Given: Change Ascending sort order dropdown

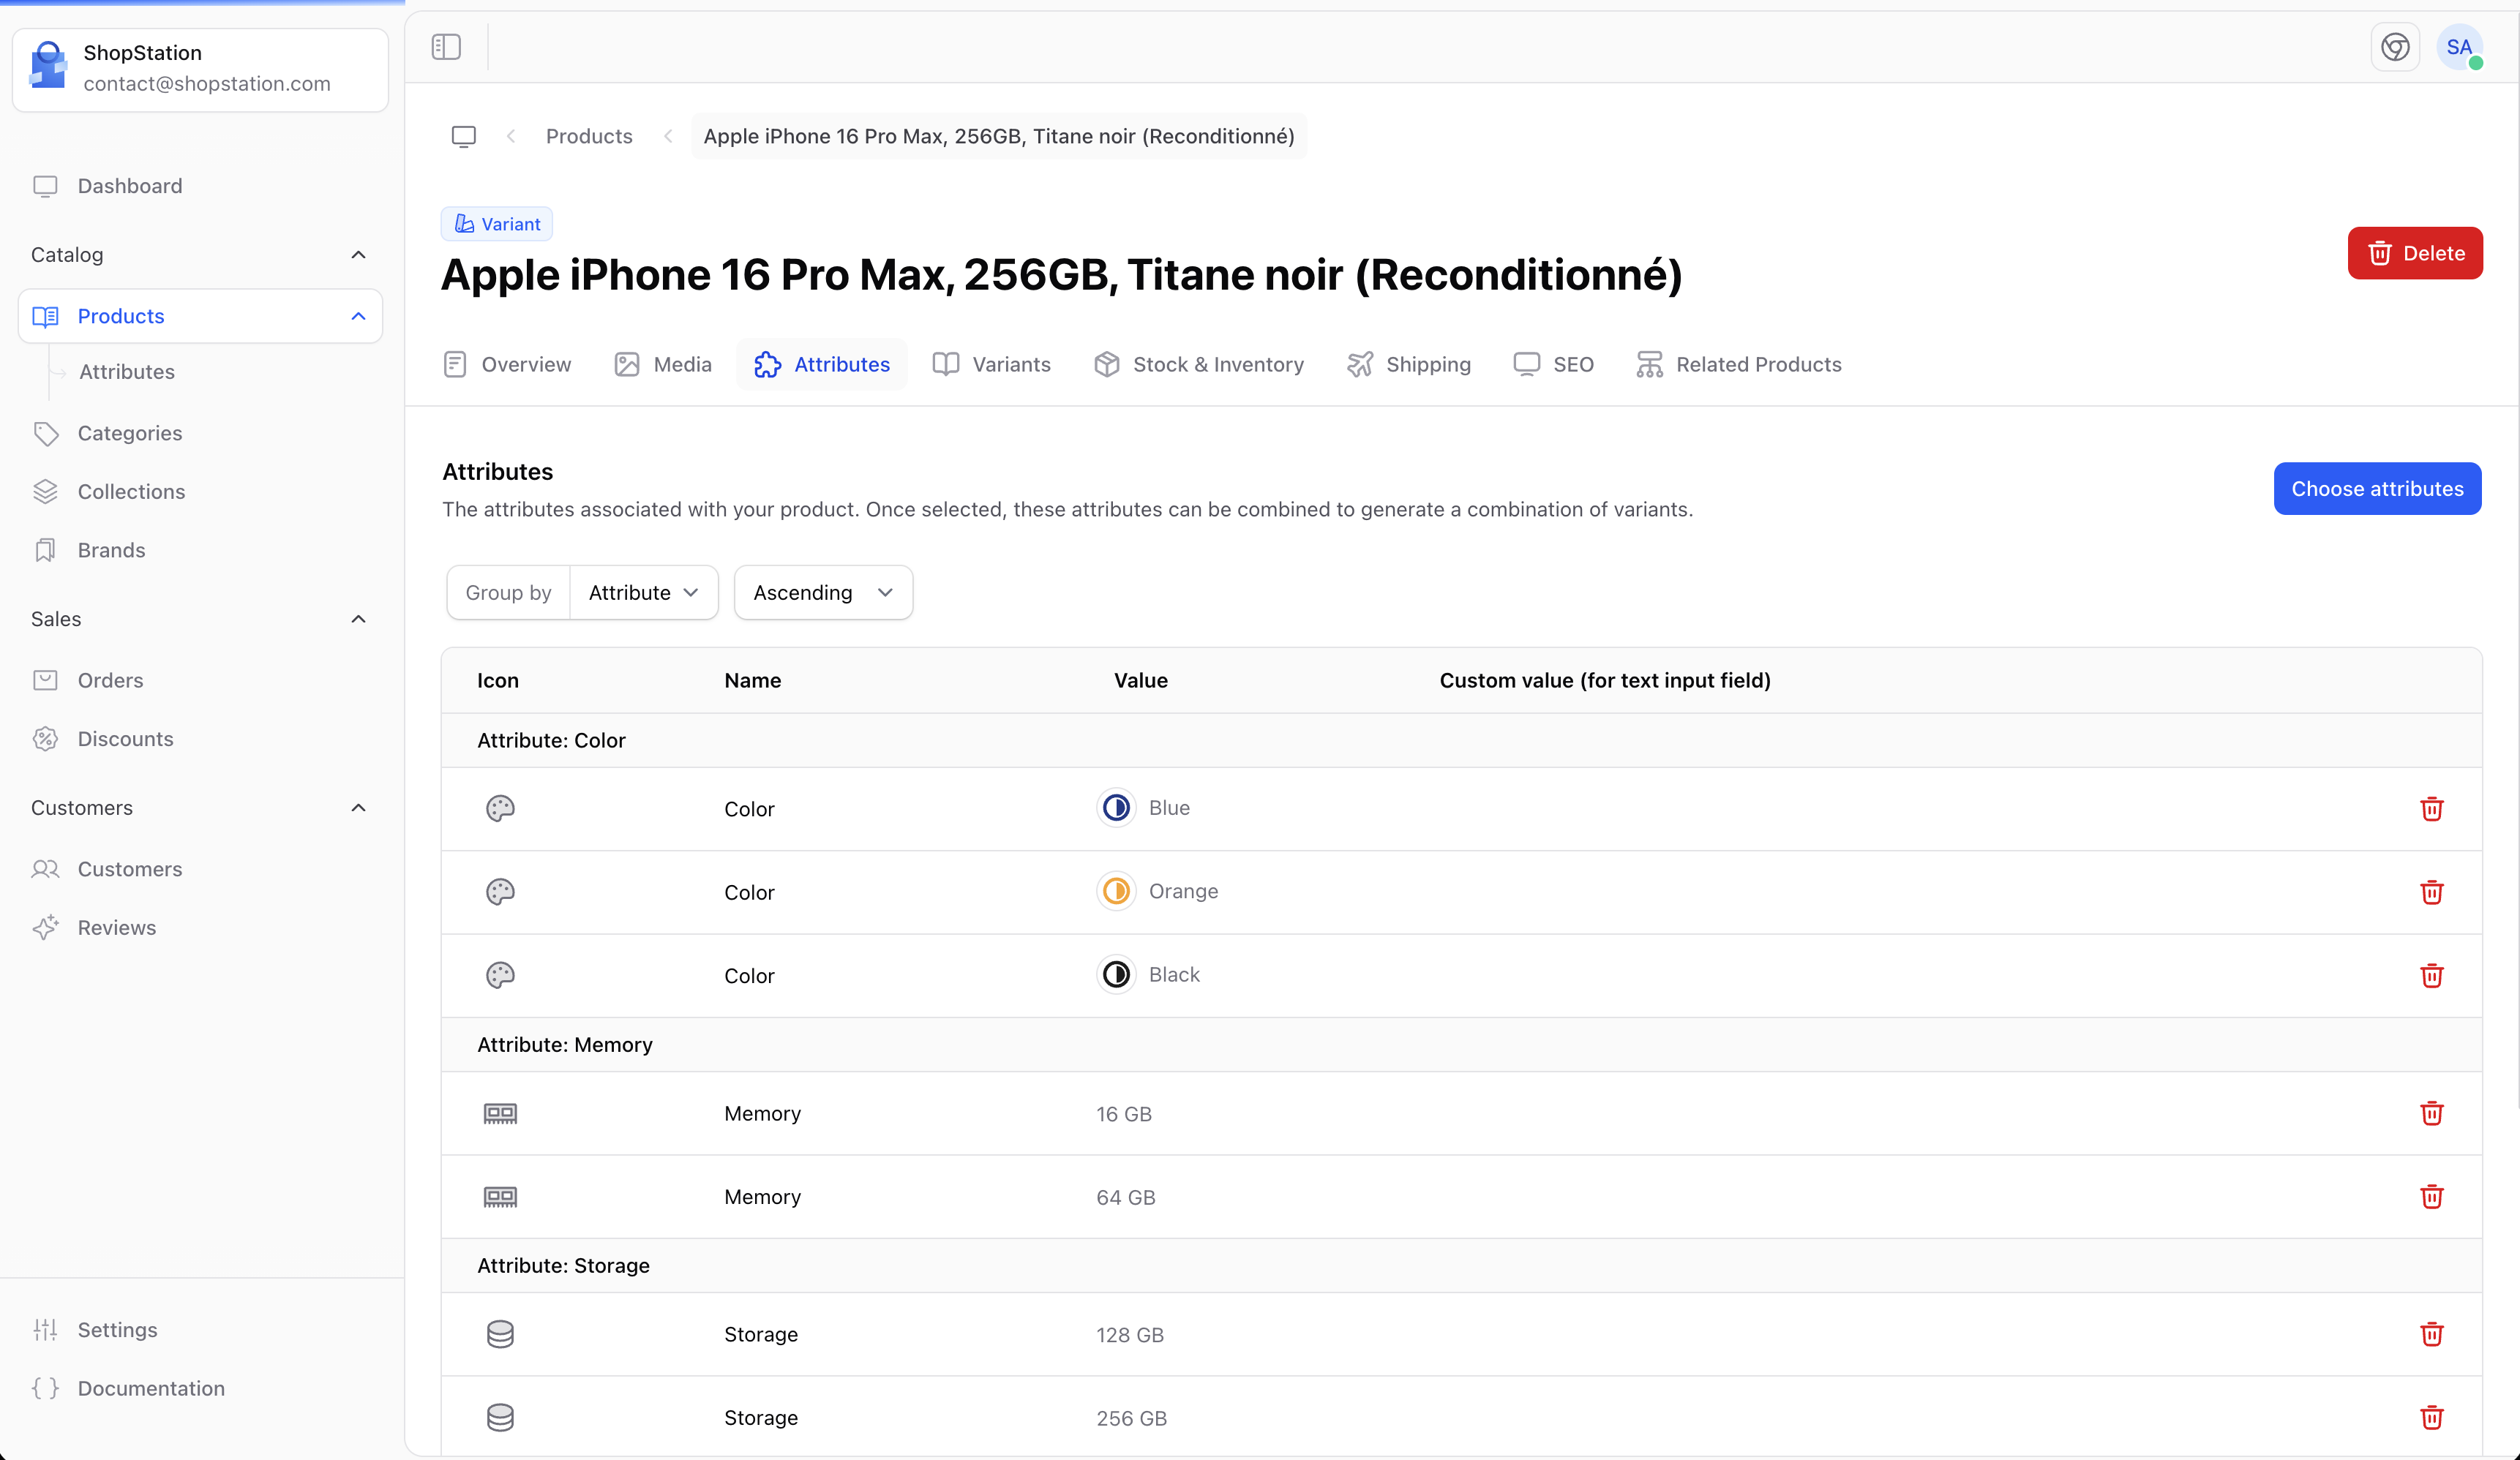Looking at the screenshot, I should 822,592.
